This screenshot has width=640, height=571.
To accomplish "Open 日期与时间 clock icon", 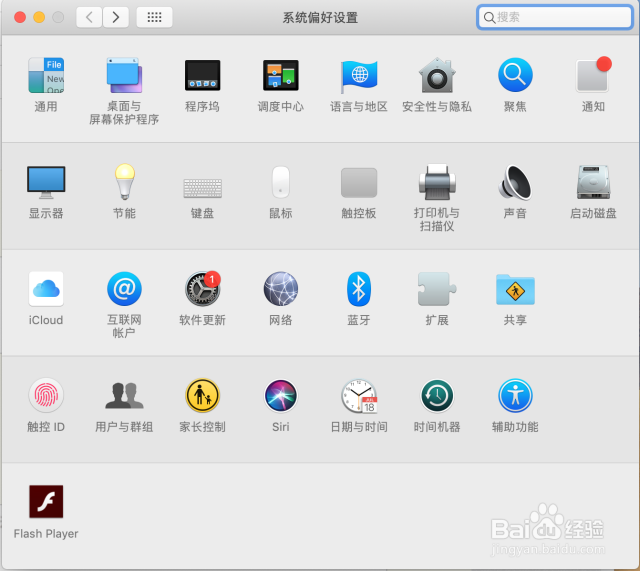I will pyautogui.click(x=359, y=396).
